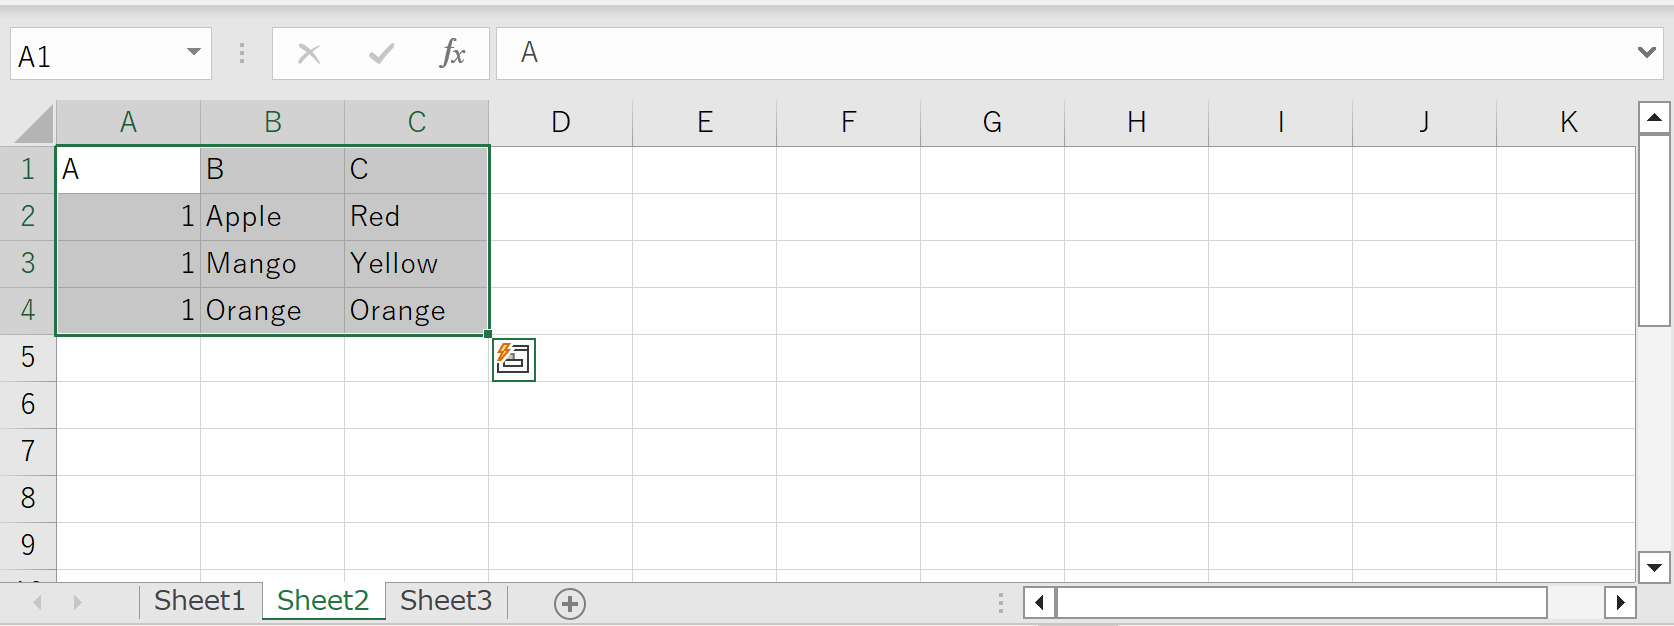Open the sheet tab options ellipsis near scrollbar
Viewport: 1674px width, 626px height.
1000,602
